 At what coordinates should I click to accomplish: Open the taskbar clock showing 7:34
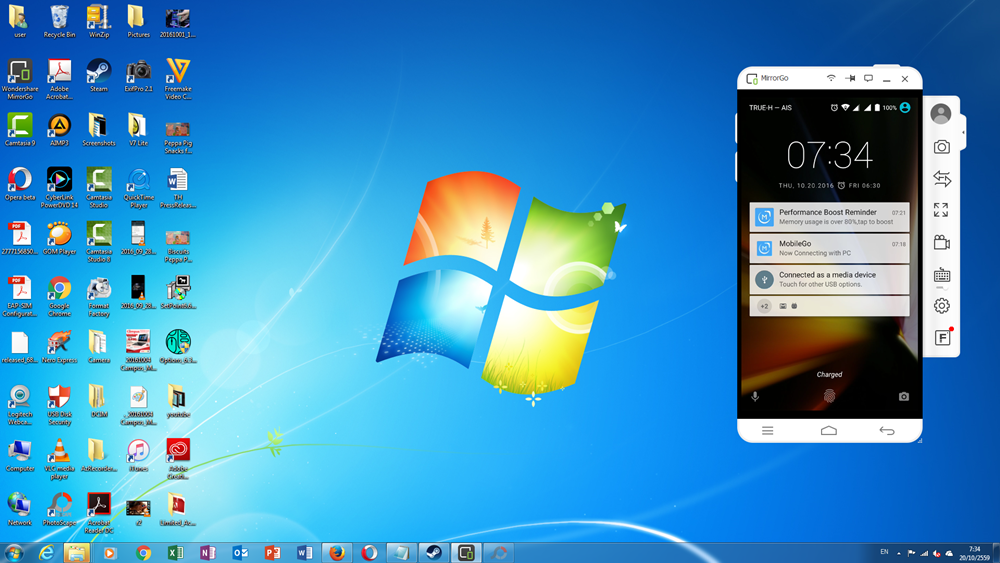tap(974, 553)
